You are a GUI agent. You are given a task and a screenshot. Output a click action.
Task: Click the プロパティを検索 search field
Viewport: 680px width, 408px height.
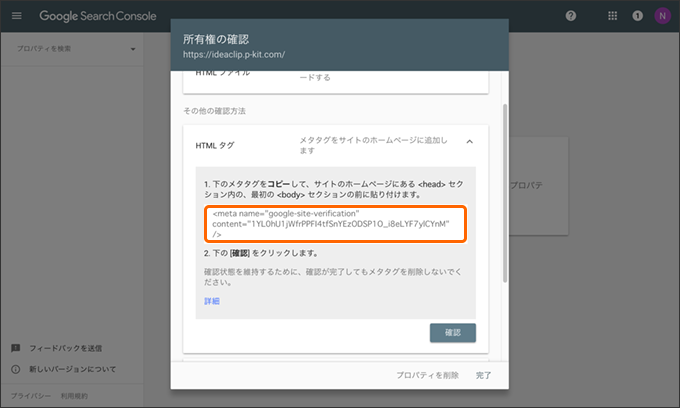(x=72, y=49)
